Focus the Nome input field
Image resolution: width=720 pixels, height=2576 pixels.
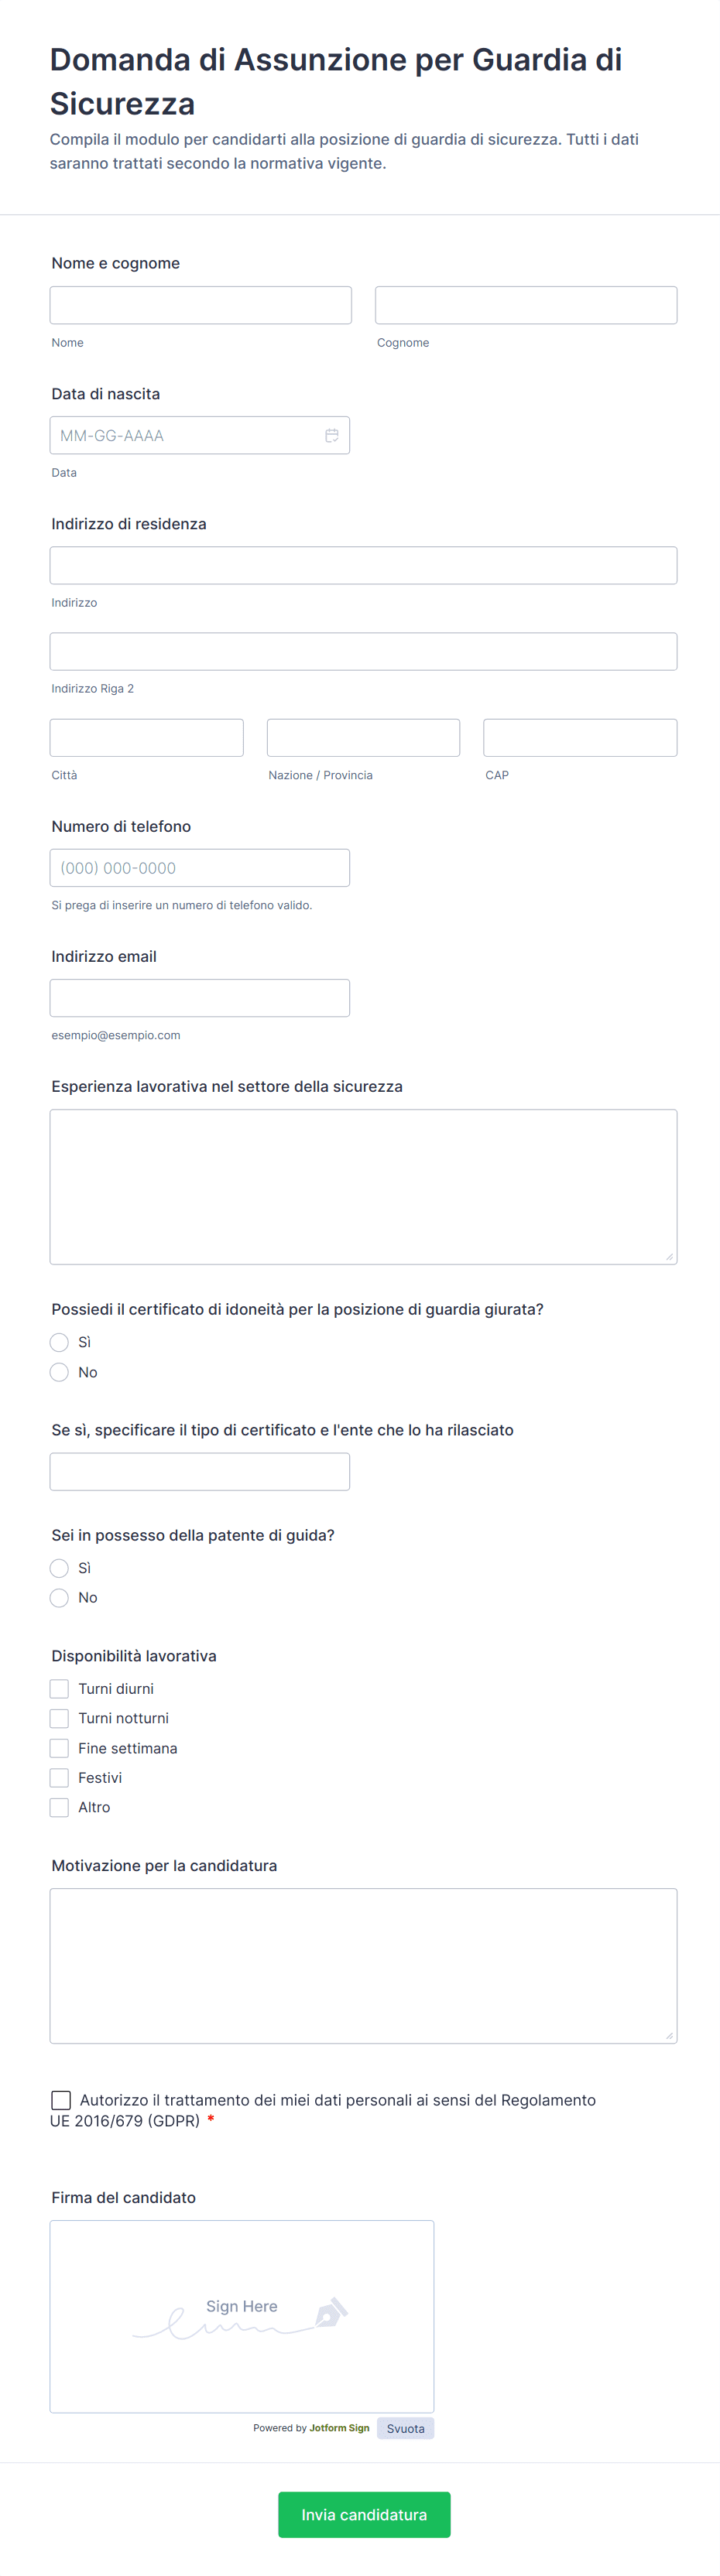pyautogui.click(x=200, y=305)
